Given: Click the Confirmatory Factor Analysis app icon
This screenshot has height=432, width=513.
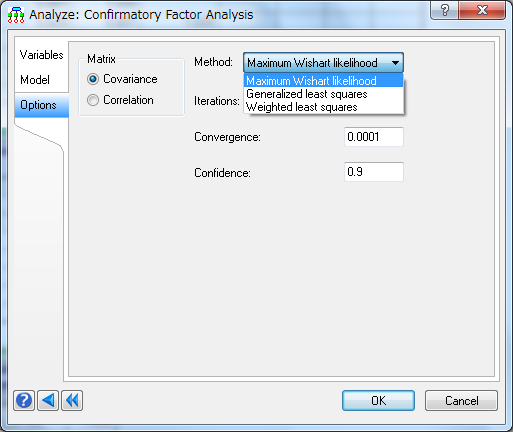Looking at the screenshot, I should click(x=16, y=15).
